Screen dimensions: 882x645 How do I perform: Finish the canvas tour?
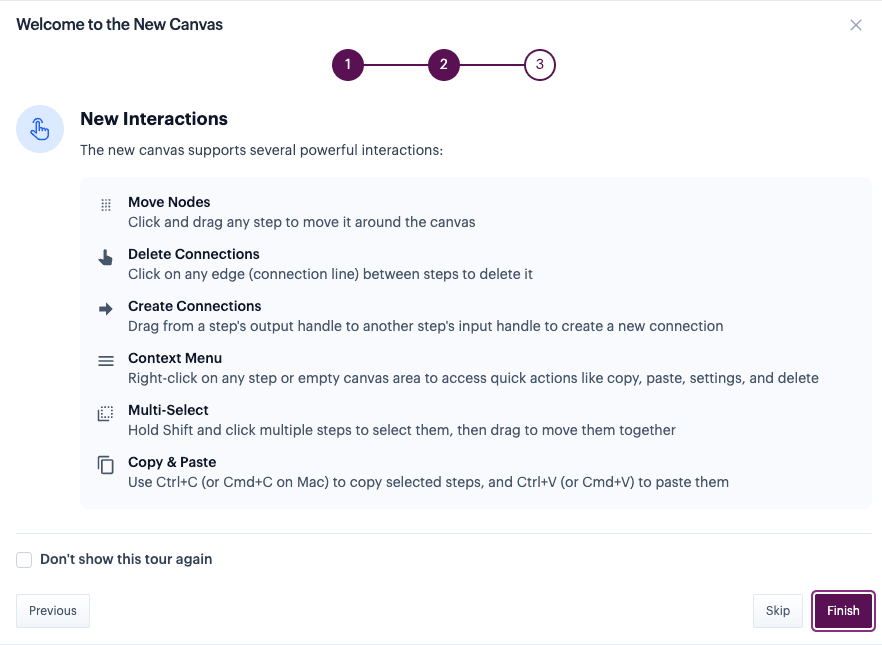pyautogui.click(x=843, y=611)
